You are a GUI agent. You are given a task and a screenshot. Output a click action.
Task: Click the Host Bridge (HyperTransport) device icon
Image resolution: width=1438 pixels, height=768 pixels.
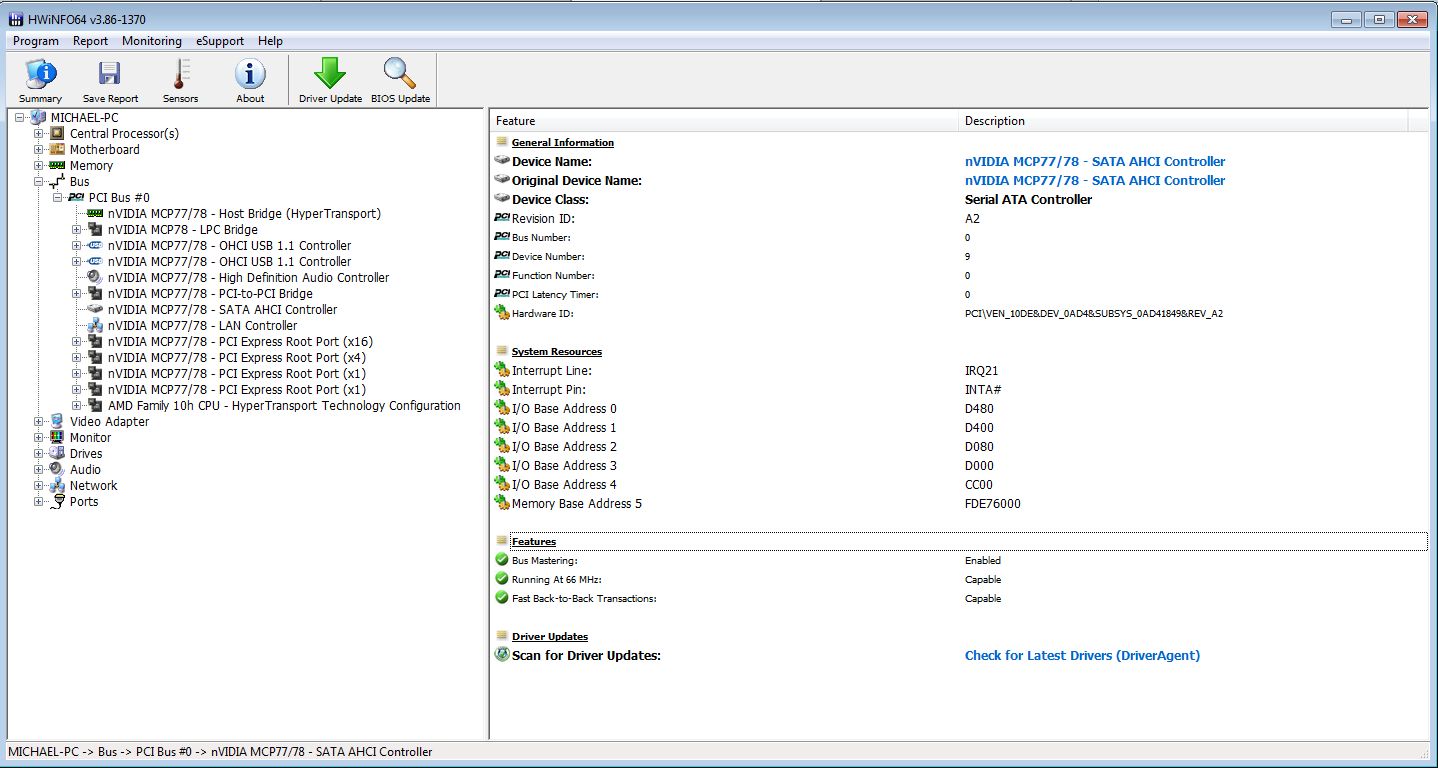click(x=95, y=214)
